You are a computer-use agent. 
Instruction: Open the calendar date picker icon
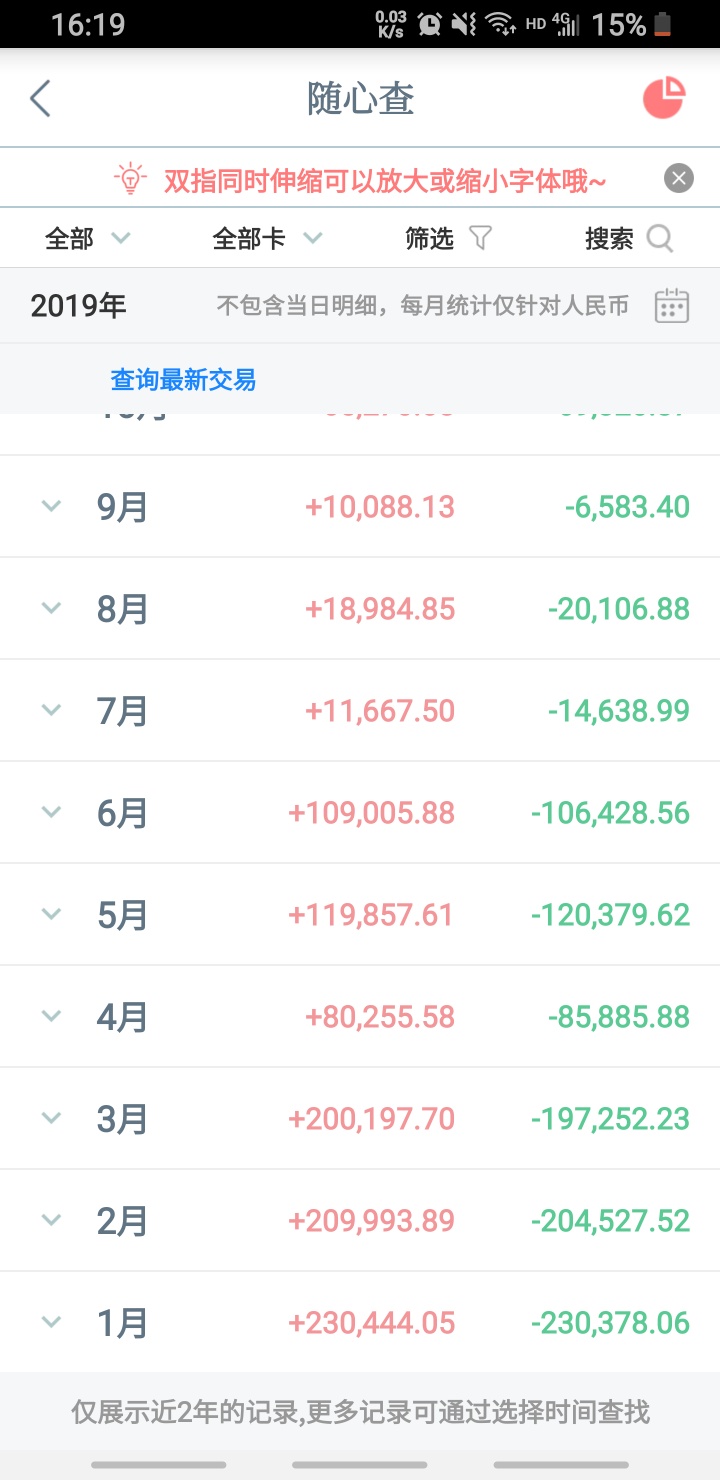(x=672, y=305)
